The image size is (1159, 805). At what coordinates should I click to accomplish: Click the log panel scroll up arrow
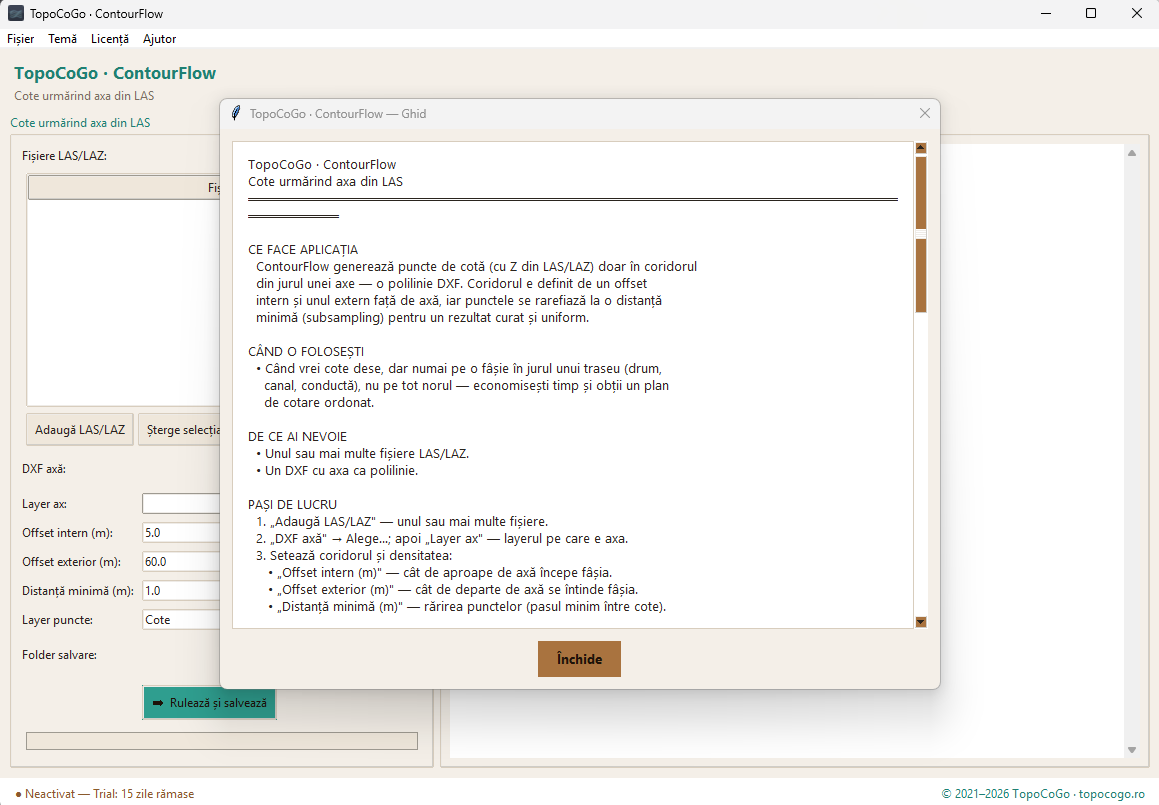point(1132,153)
